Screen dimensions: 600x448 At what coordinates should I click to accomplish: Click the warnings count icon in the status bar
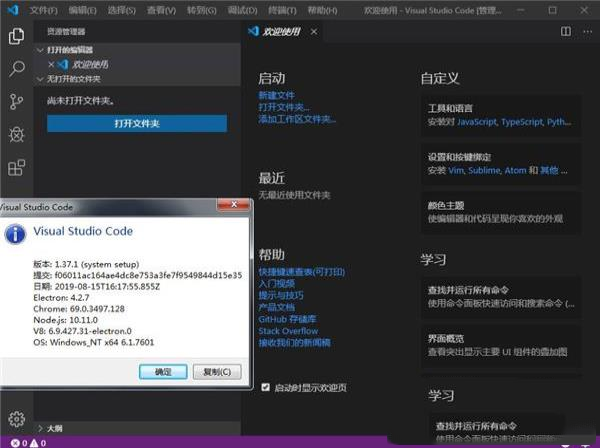34,443
